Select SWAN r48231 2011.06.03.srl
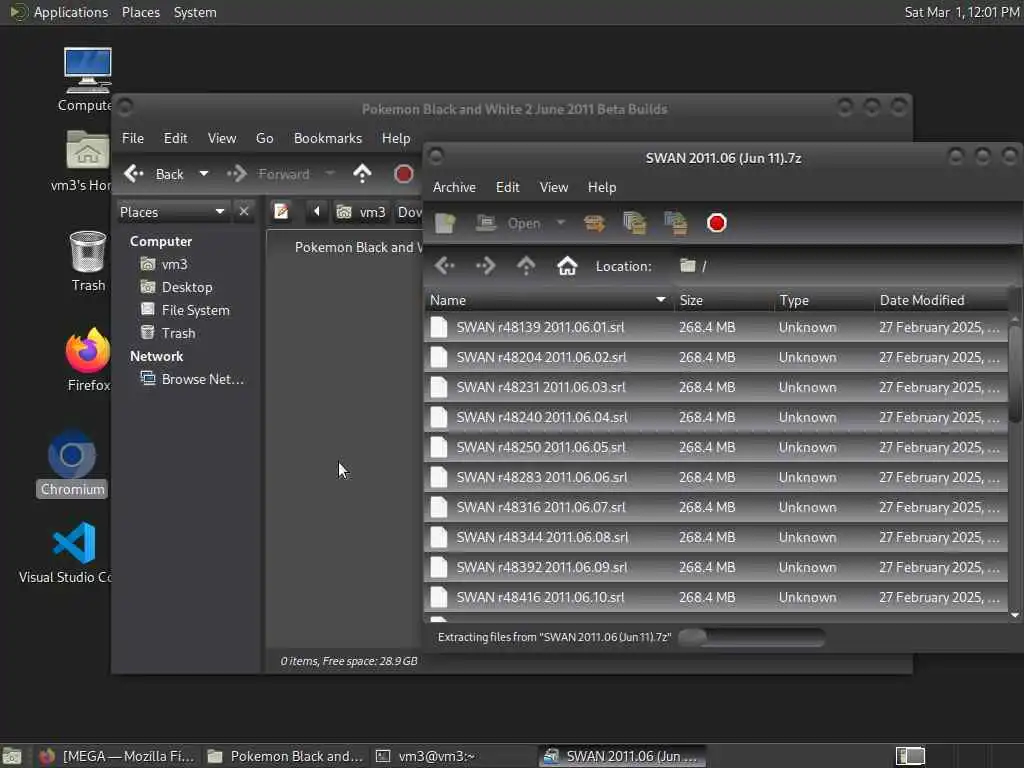1024x768 pixels. point(716,387)
